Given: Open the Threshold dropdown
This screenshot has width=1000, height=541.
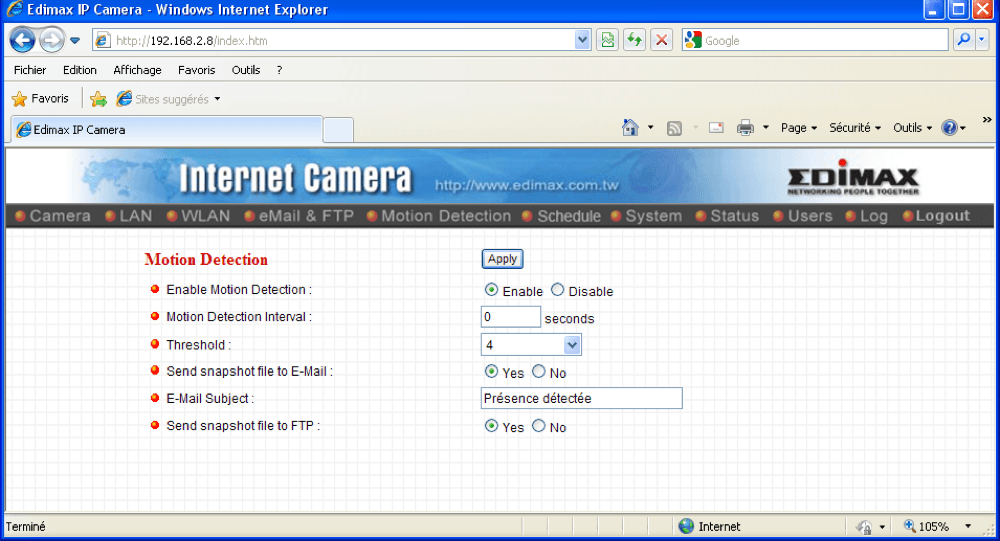Looking at the screenshot, I should [x=531, y=345].
